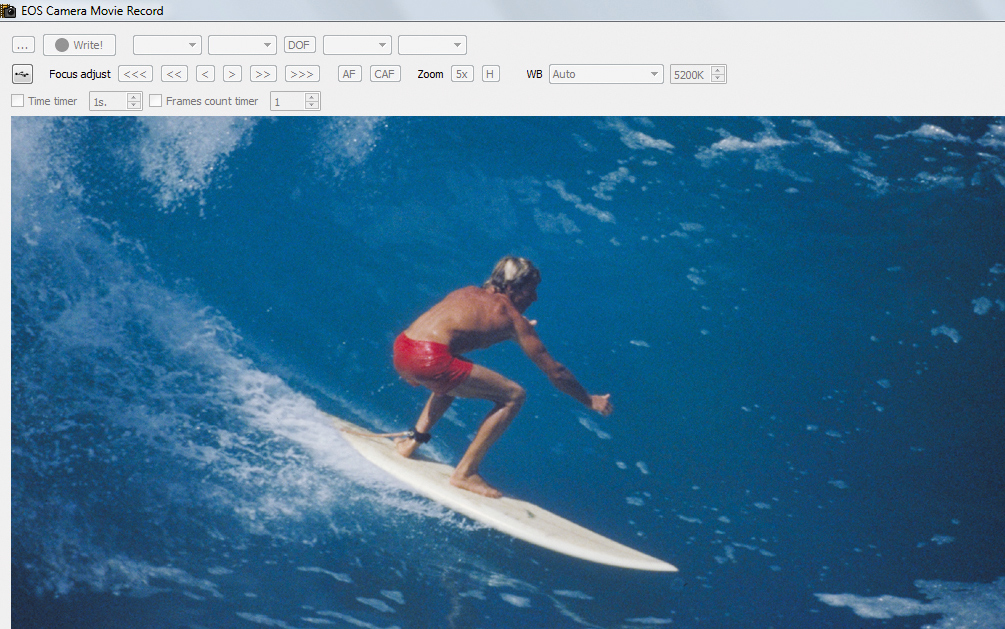Move focus far forward with >>>

pyautogui.click(x=302, y=74)
